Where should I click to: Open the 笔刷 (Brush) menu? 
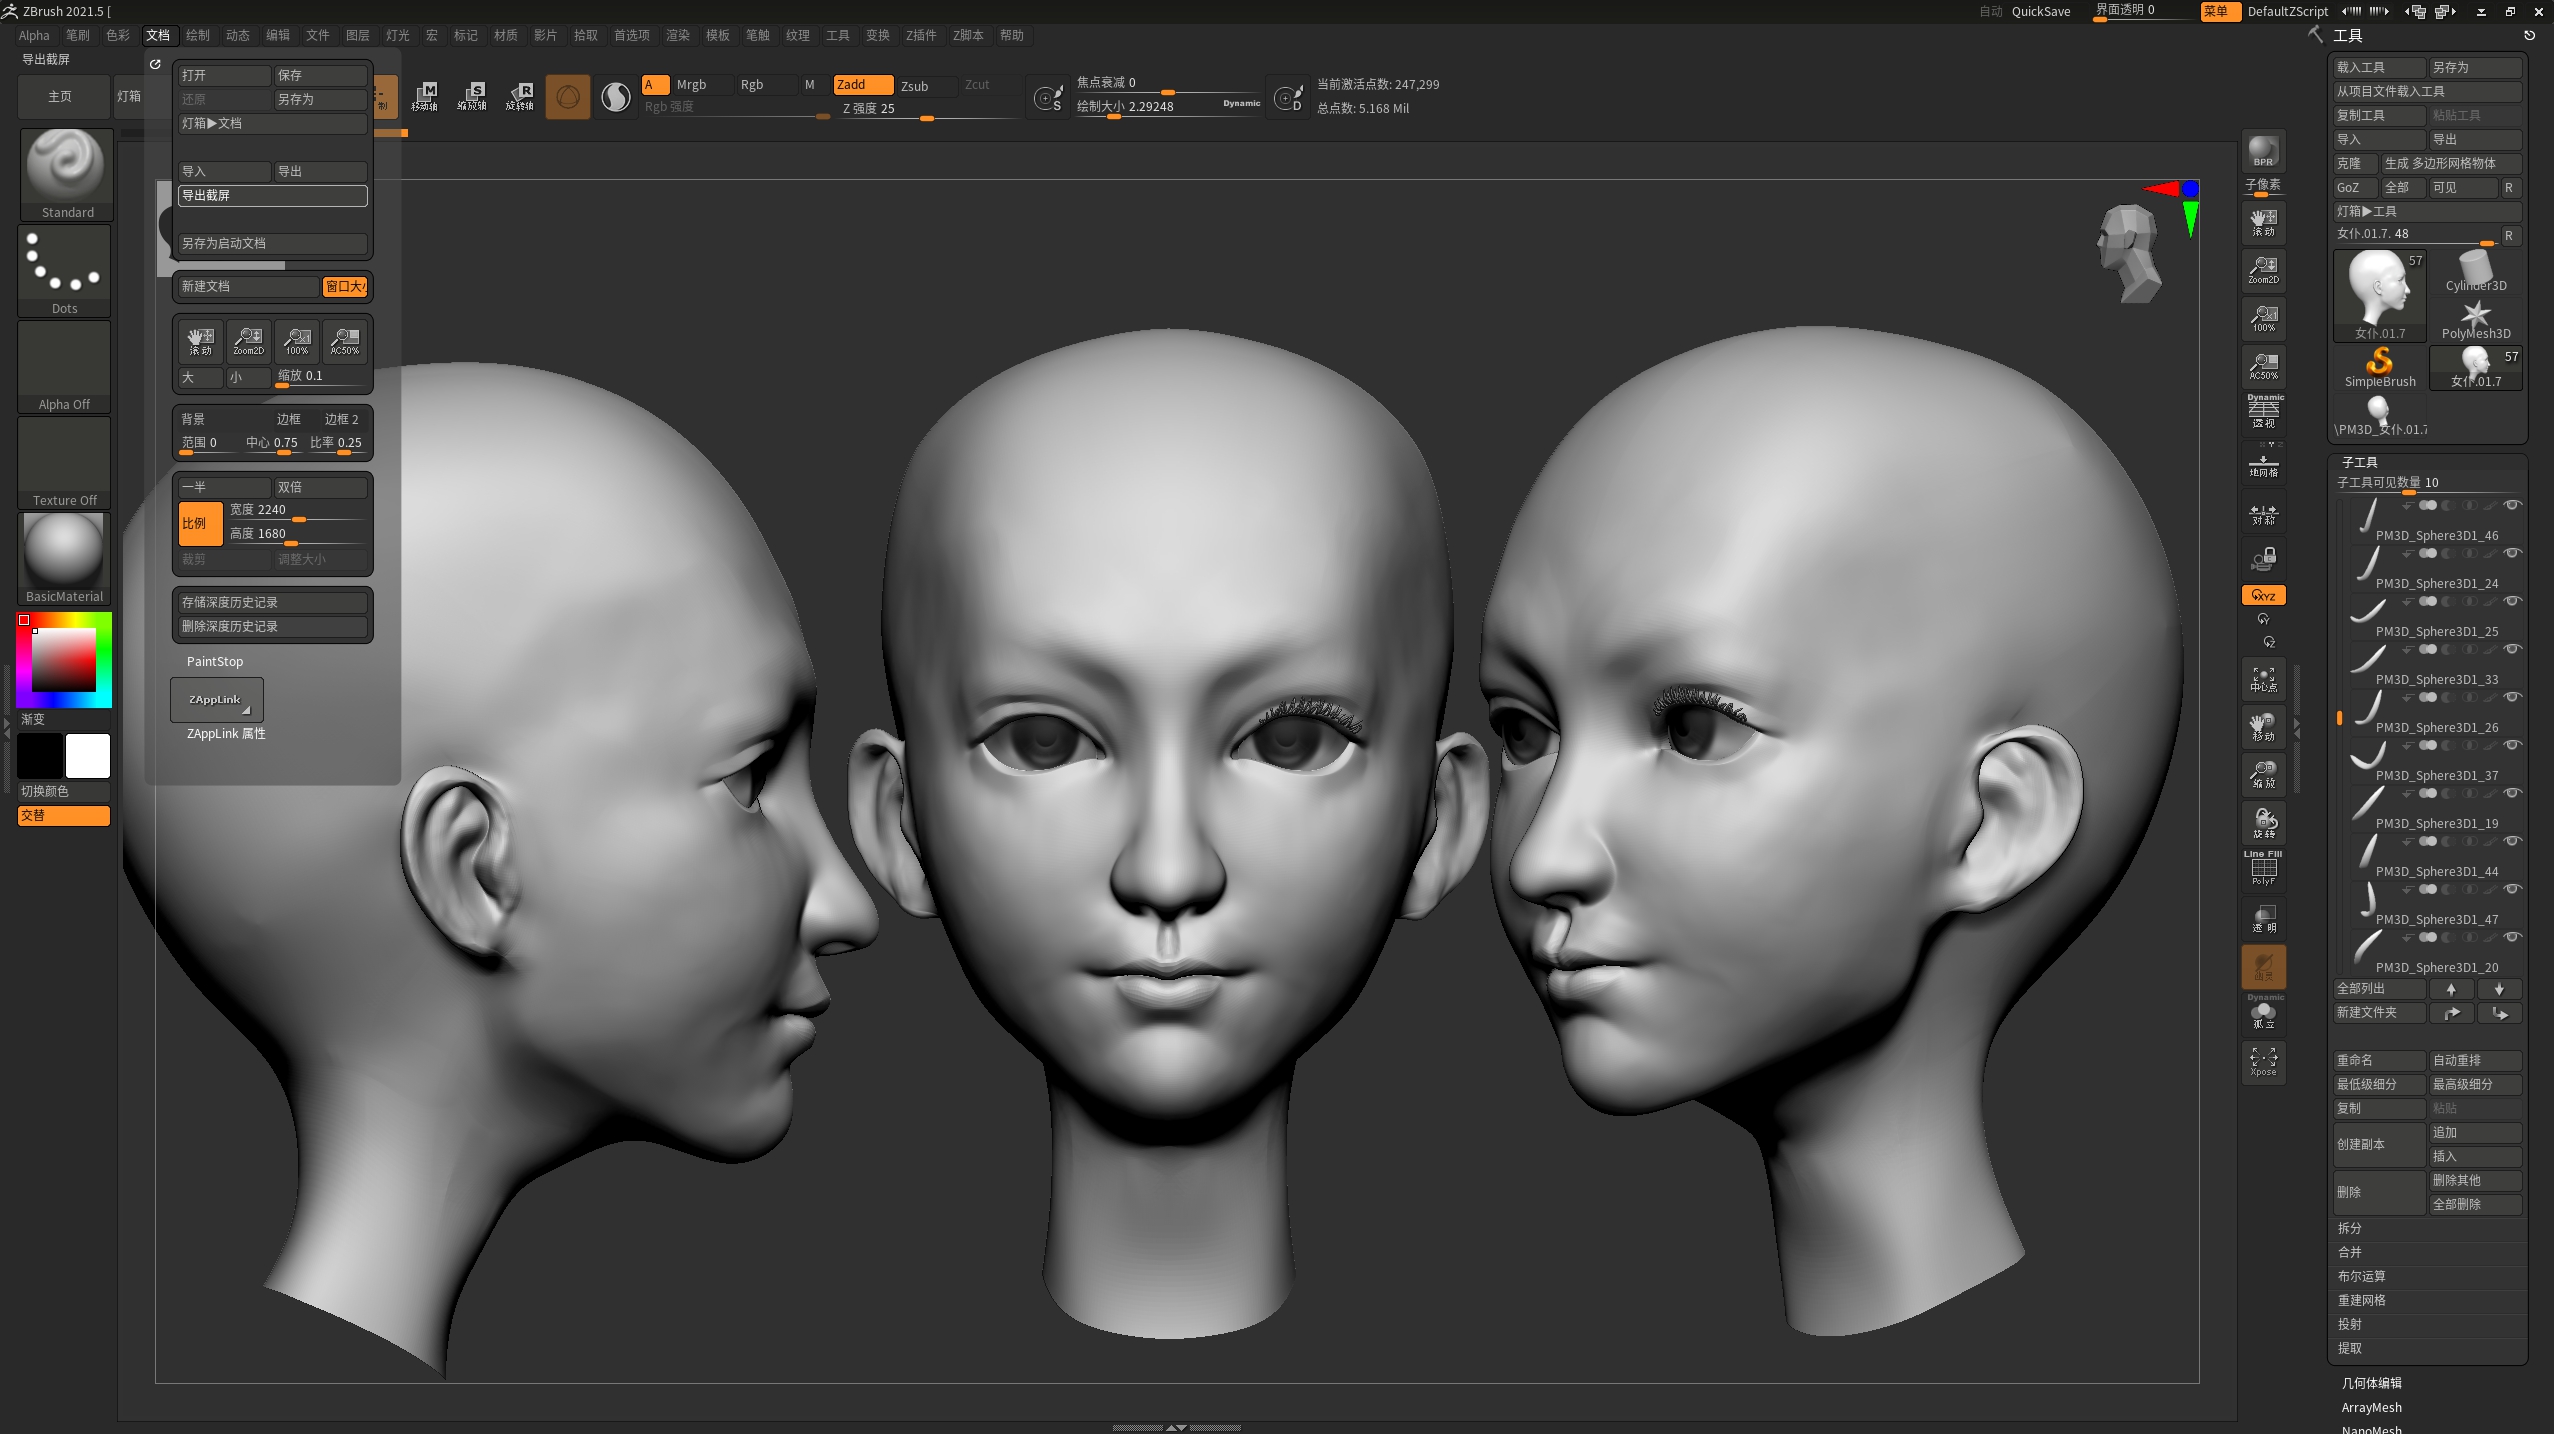77,35
